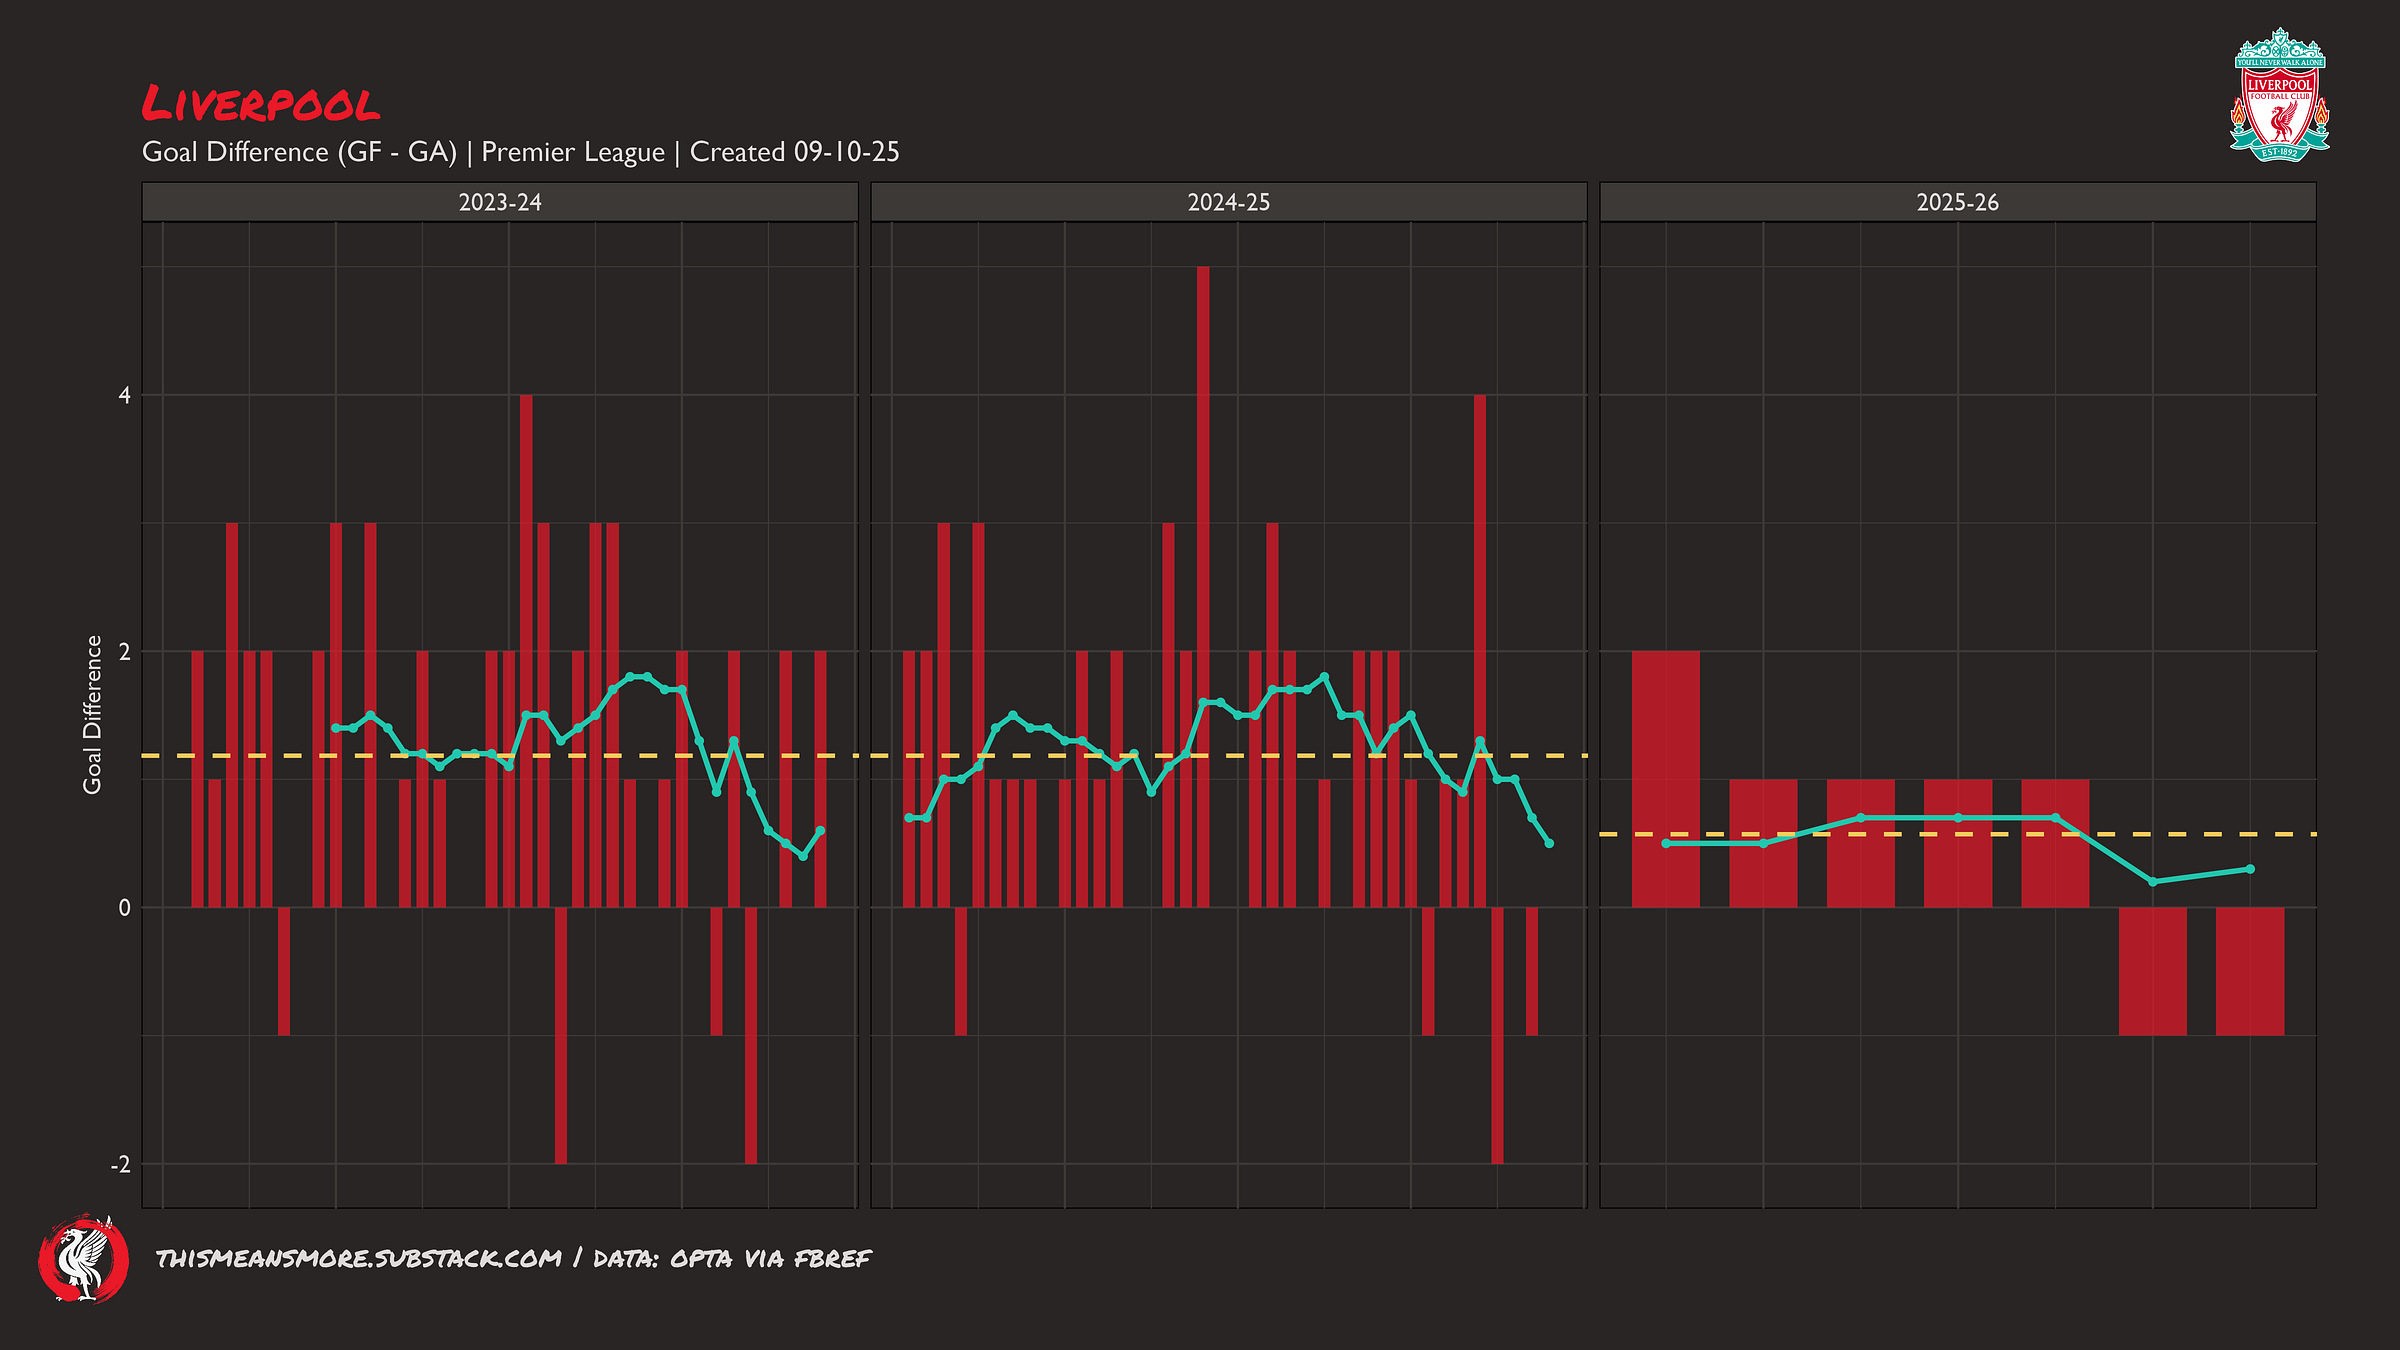Click the Goal Difference subtitle line

[520, 152]
